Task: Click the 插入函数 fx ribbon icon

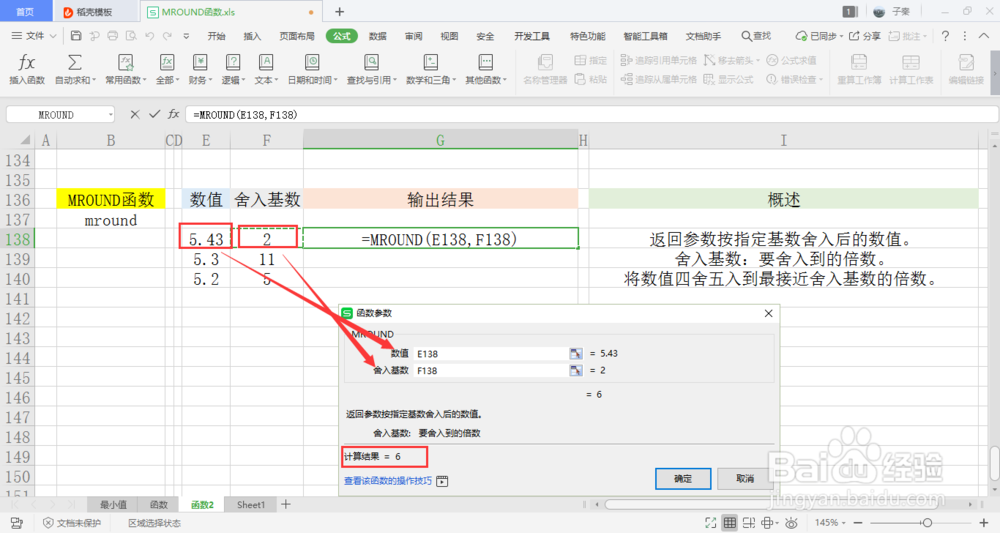Action: pos(27,62)
